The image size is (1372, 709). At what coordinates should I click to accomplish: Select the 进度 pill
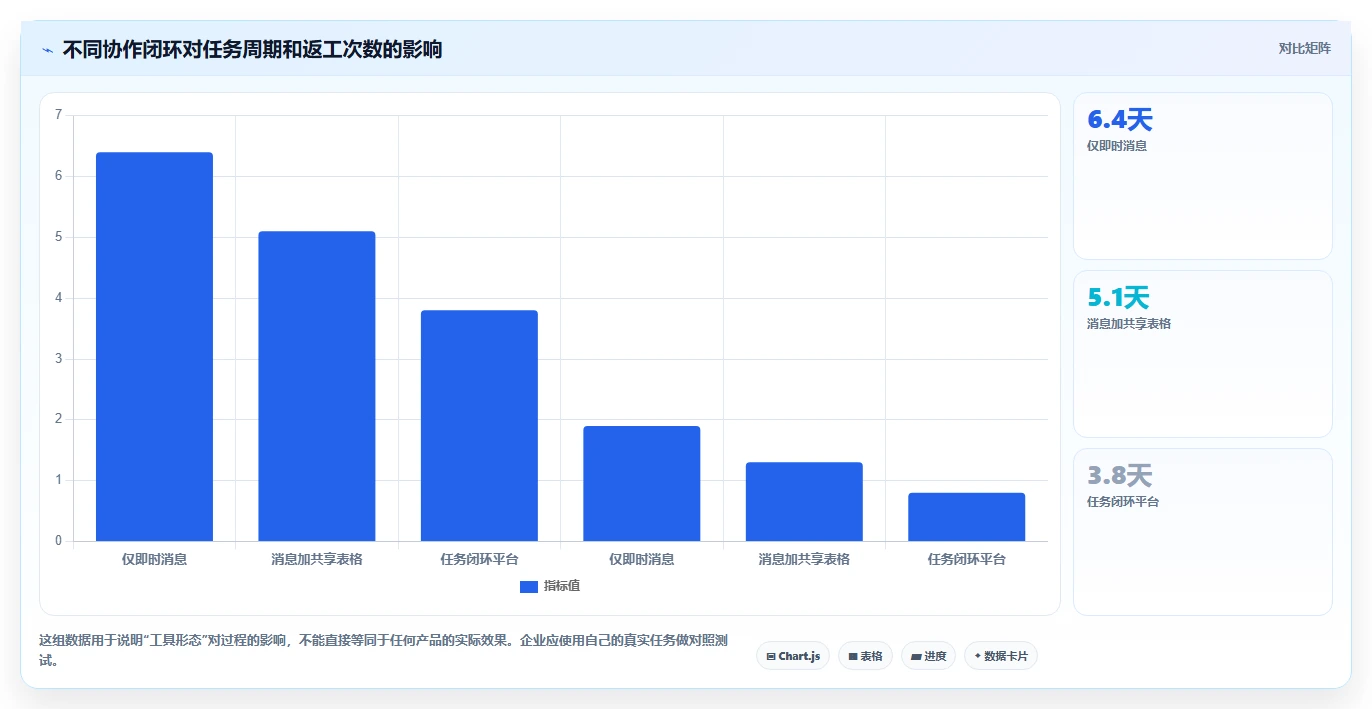[x=928, y=656]
